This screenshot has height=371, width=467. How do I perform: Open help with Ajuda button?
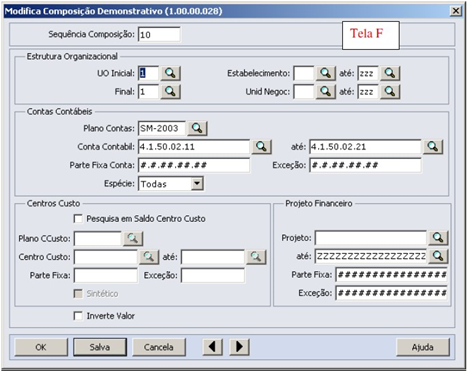[x=423, y=347]
